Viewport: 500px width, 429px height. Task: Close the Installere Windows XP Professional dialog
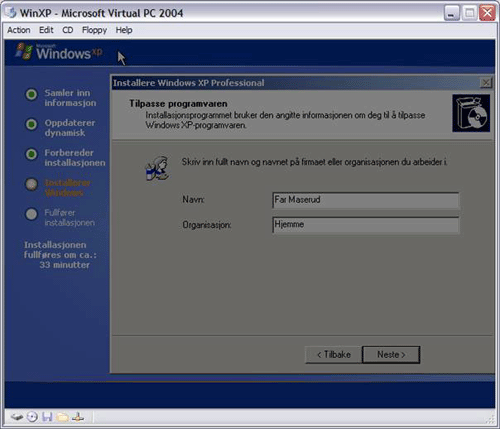tap(486, 83)
